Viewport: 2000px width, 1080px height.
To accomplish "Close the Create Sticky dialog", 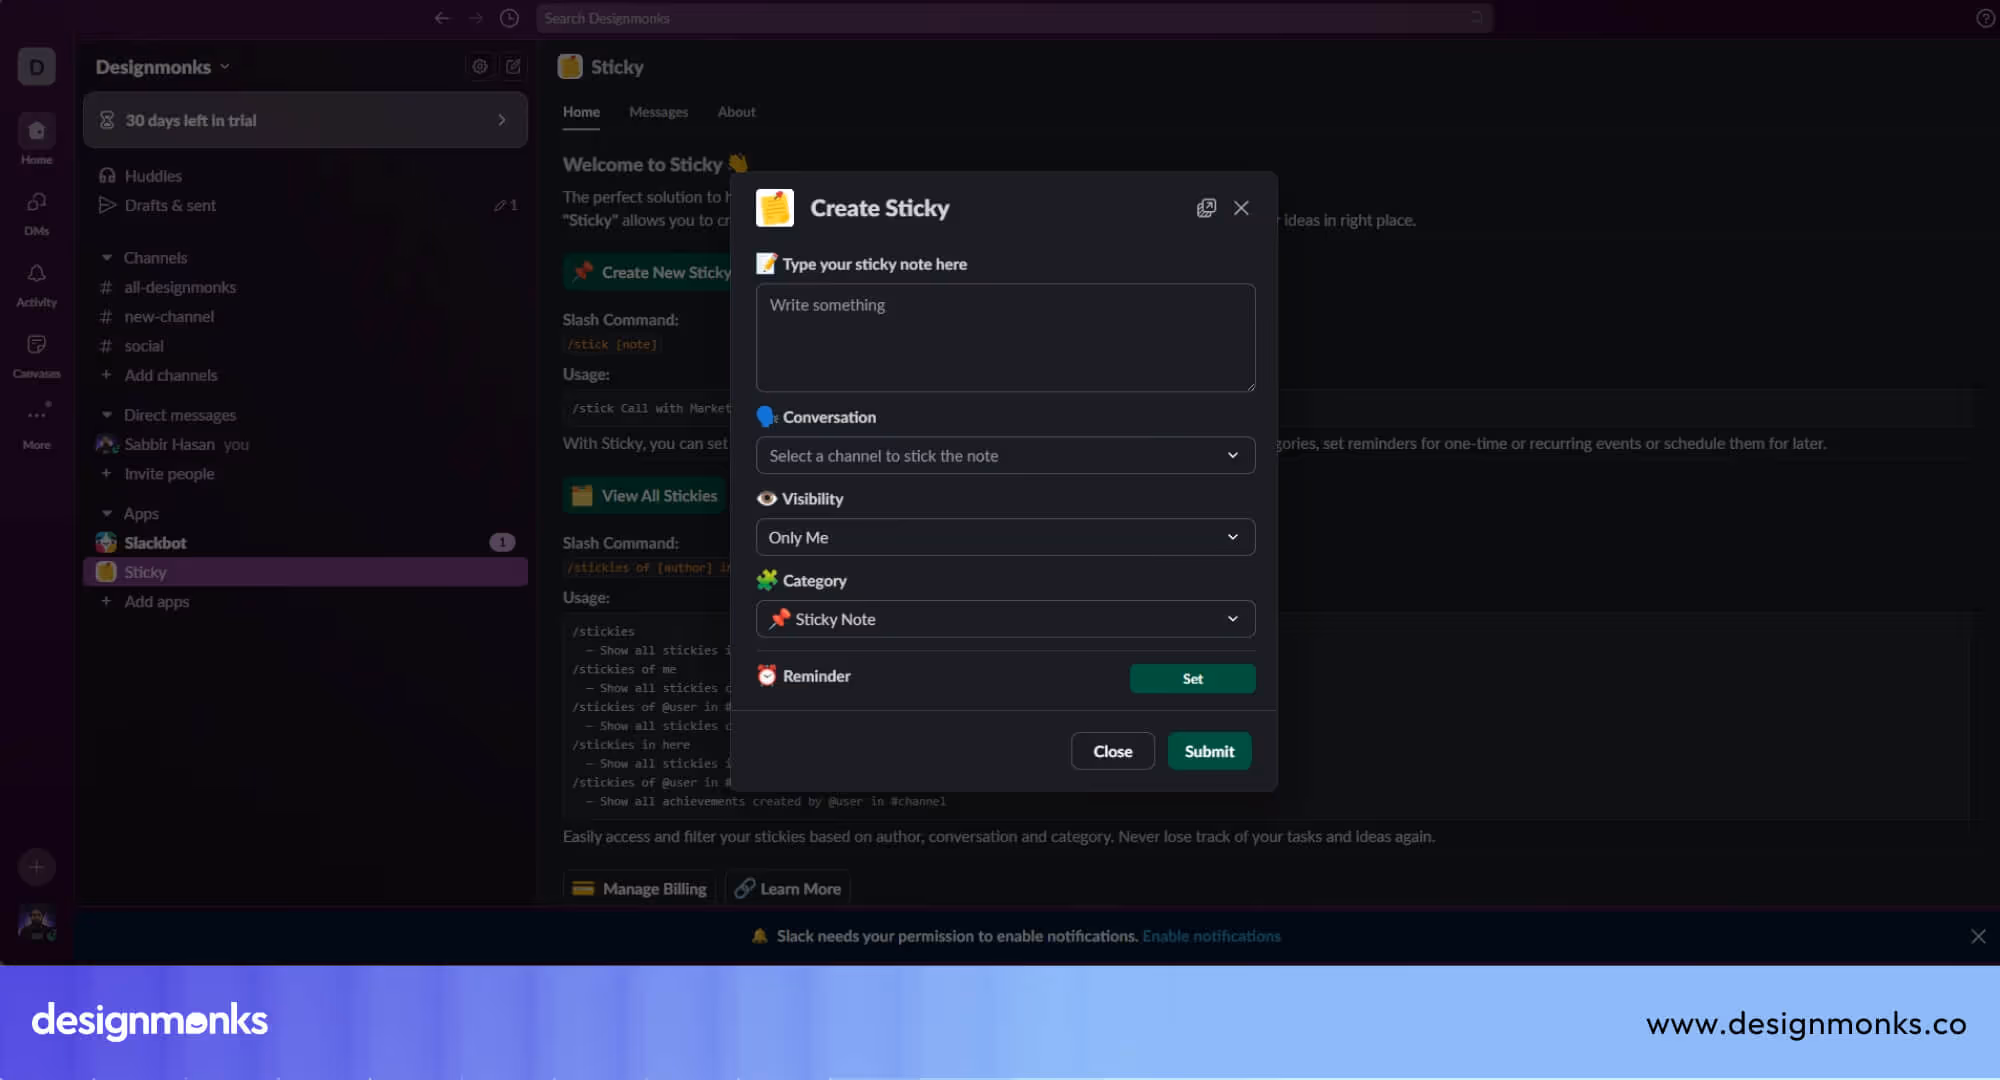I will 1241,208.
